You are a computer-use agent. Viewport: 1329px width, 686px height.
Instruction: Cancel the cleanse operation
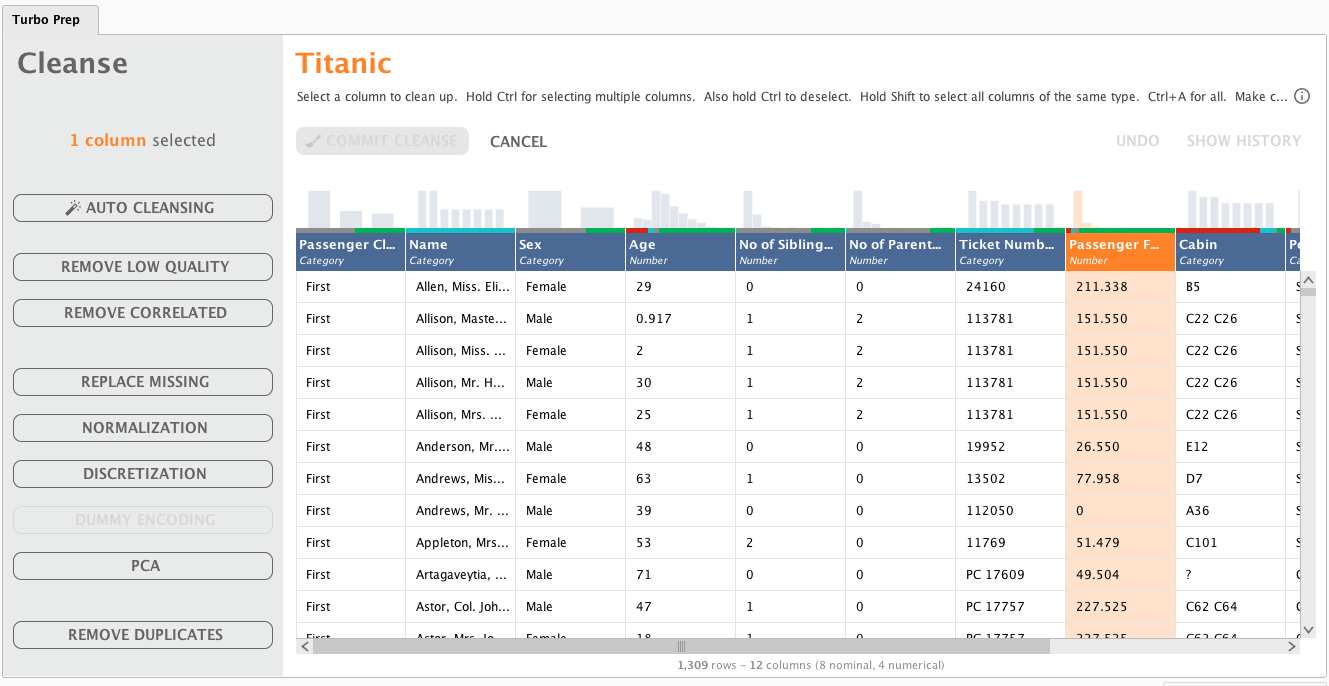tap(518, 142)
